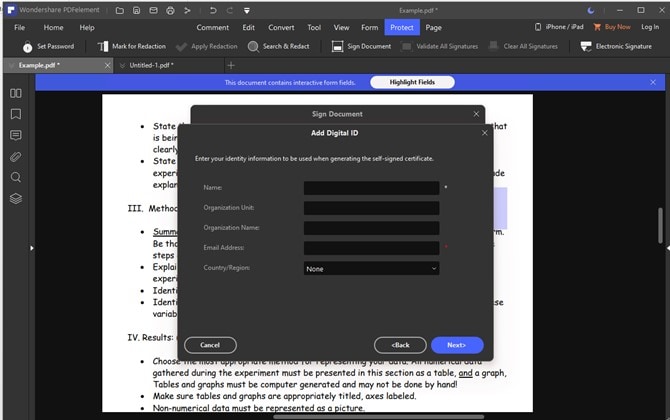This screenshot has height=420, width=670.
Task: Redo the last undone action
Action: 230,10
